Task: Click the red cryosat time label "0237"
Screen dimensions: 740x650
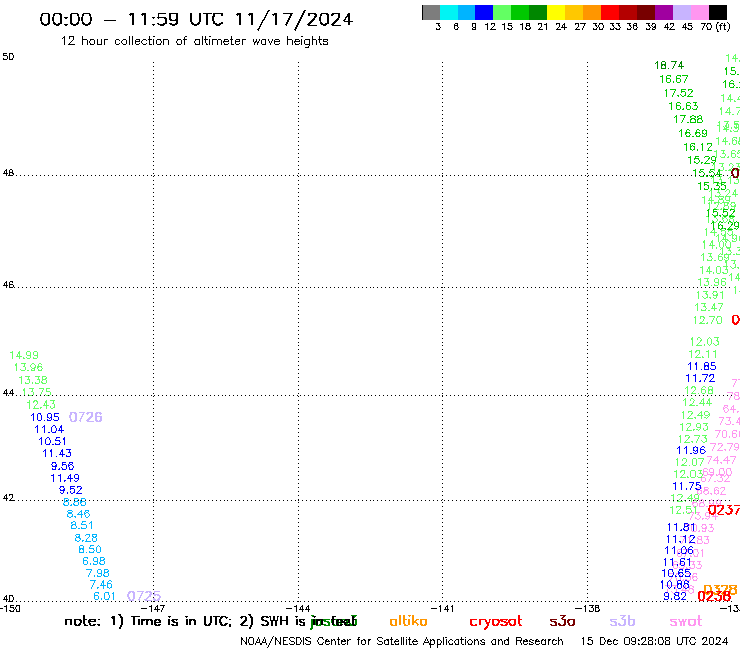Action: (x=724, y=510)
